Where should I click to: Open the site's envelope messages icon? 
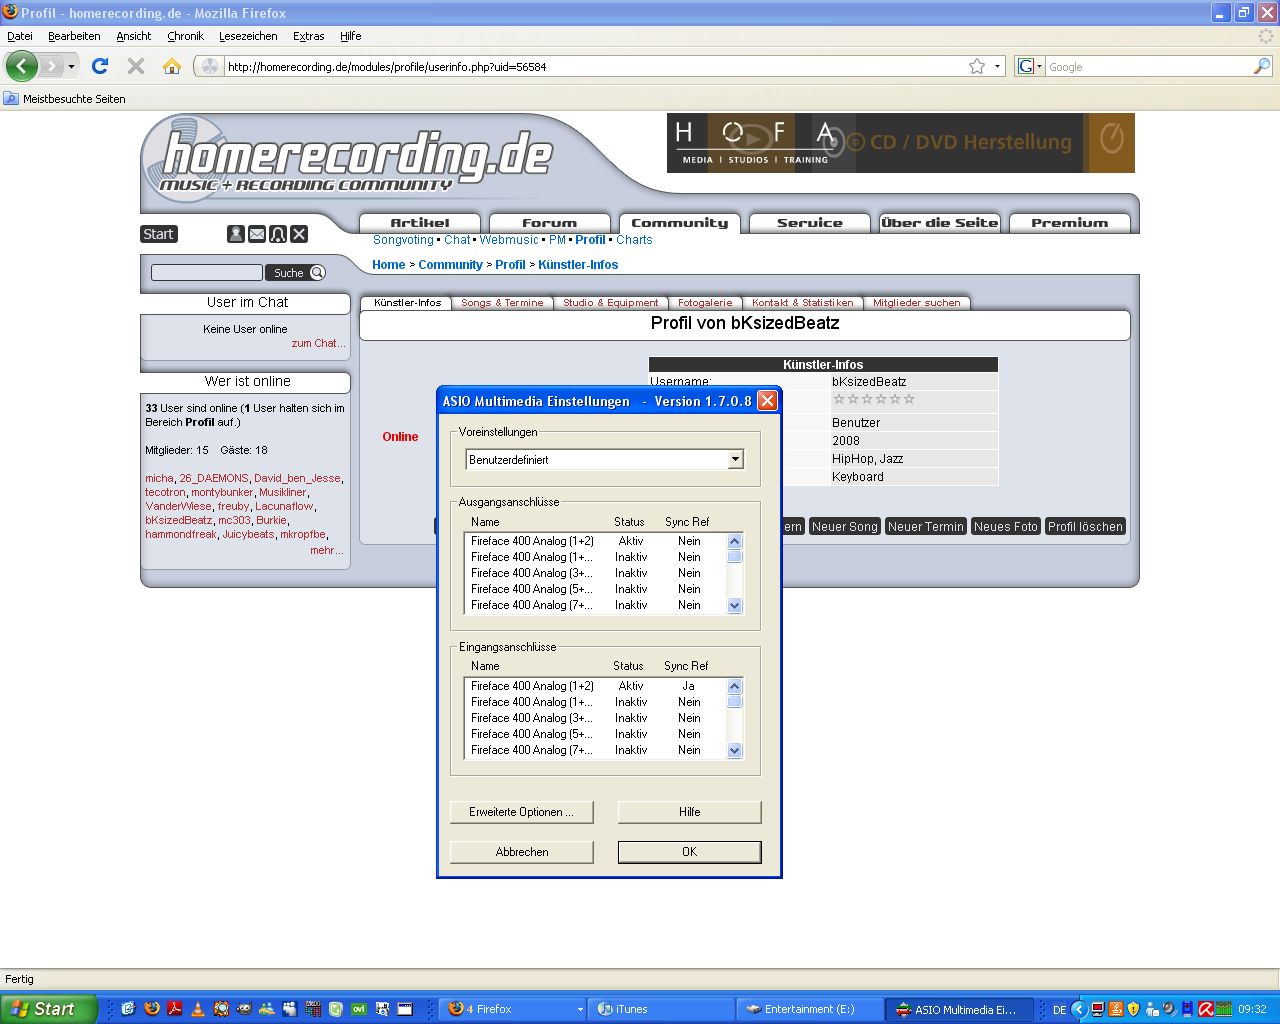tap(257, 234)
